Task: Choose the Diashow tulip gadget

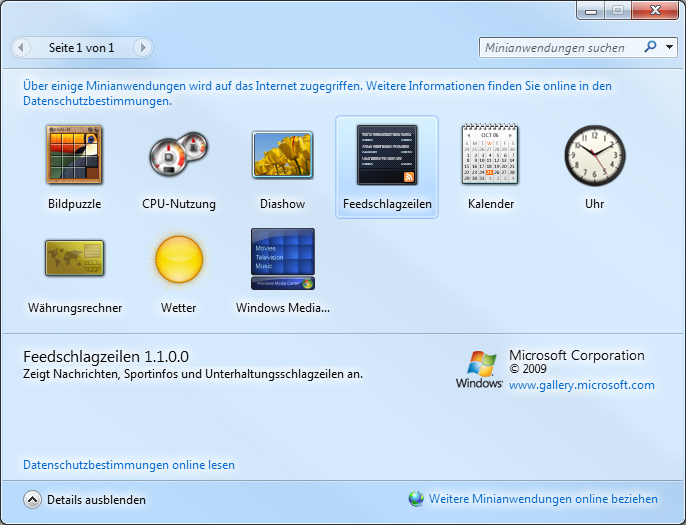Action: click(x=283, y=155)
